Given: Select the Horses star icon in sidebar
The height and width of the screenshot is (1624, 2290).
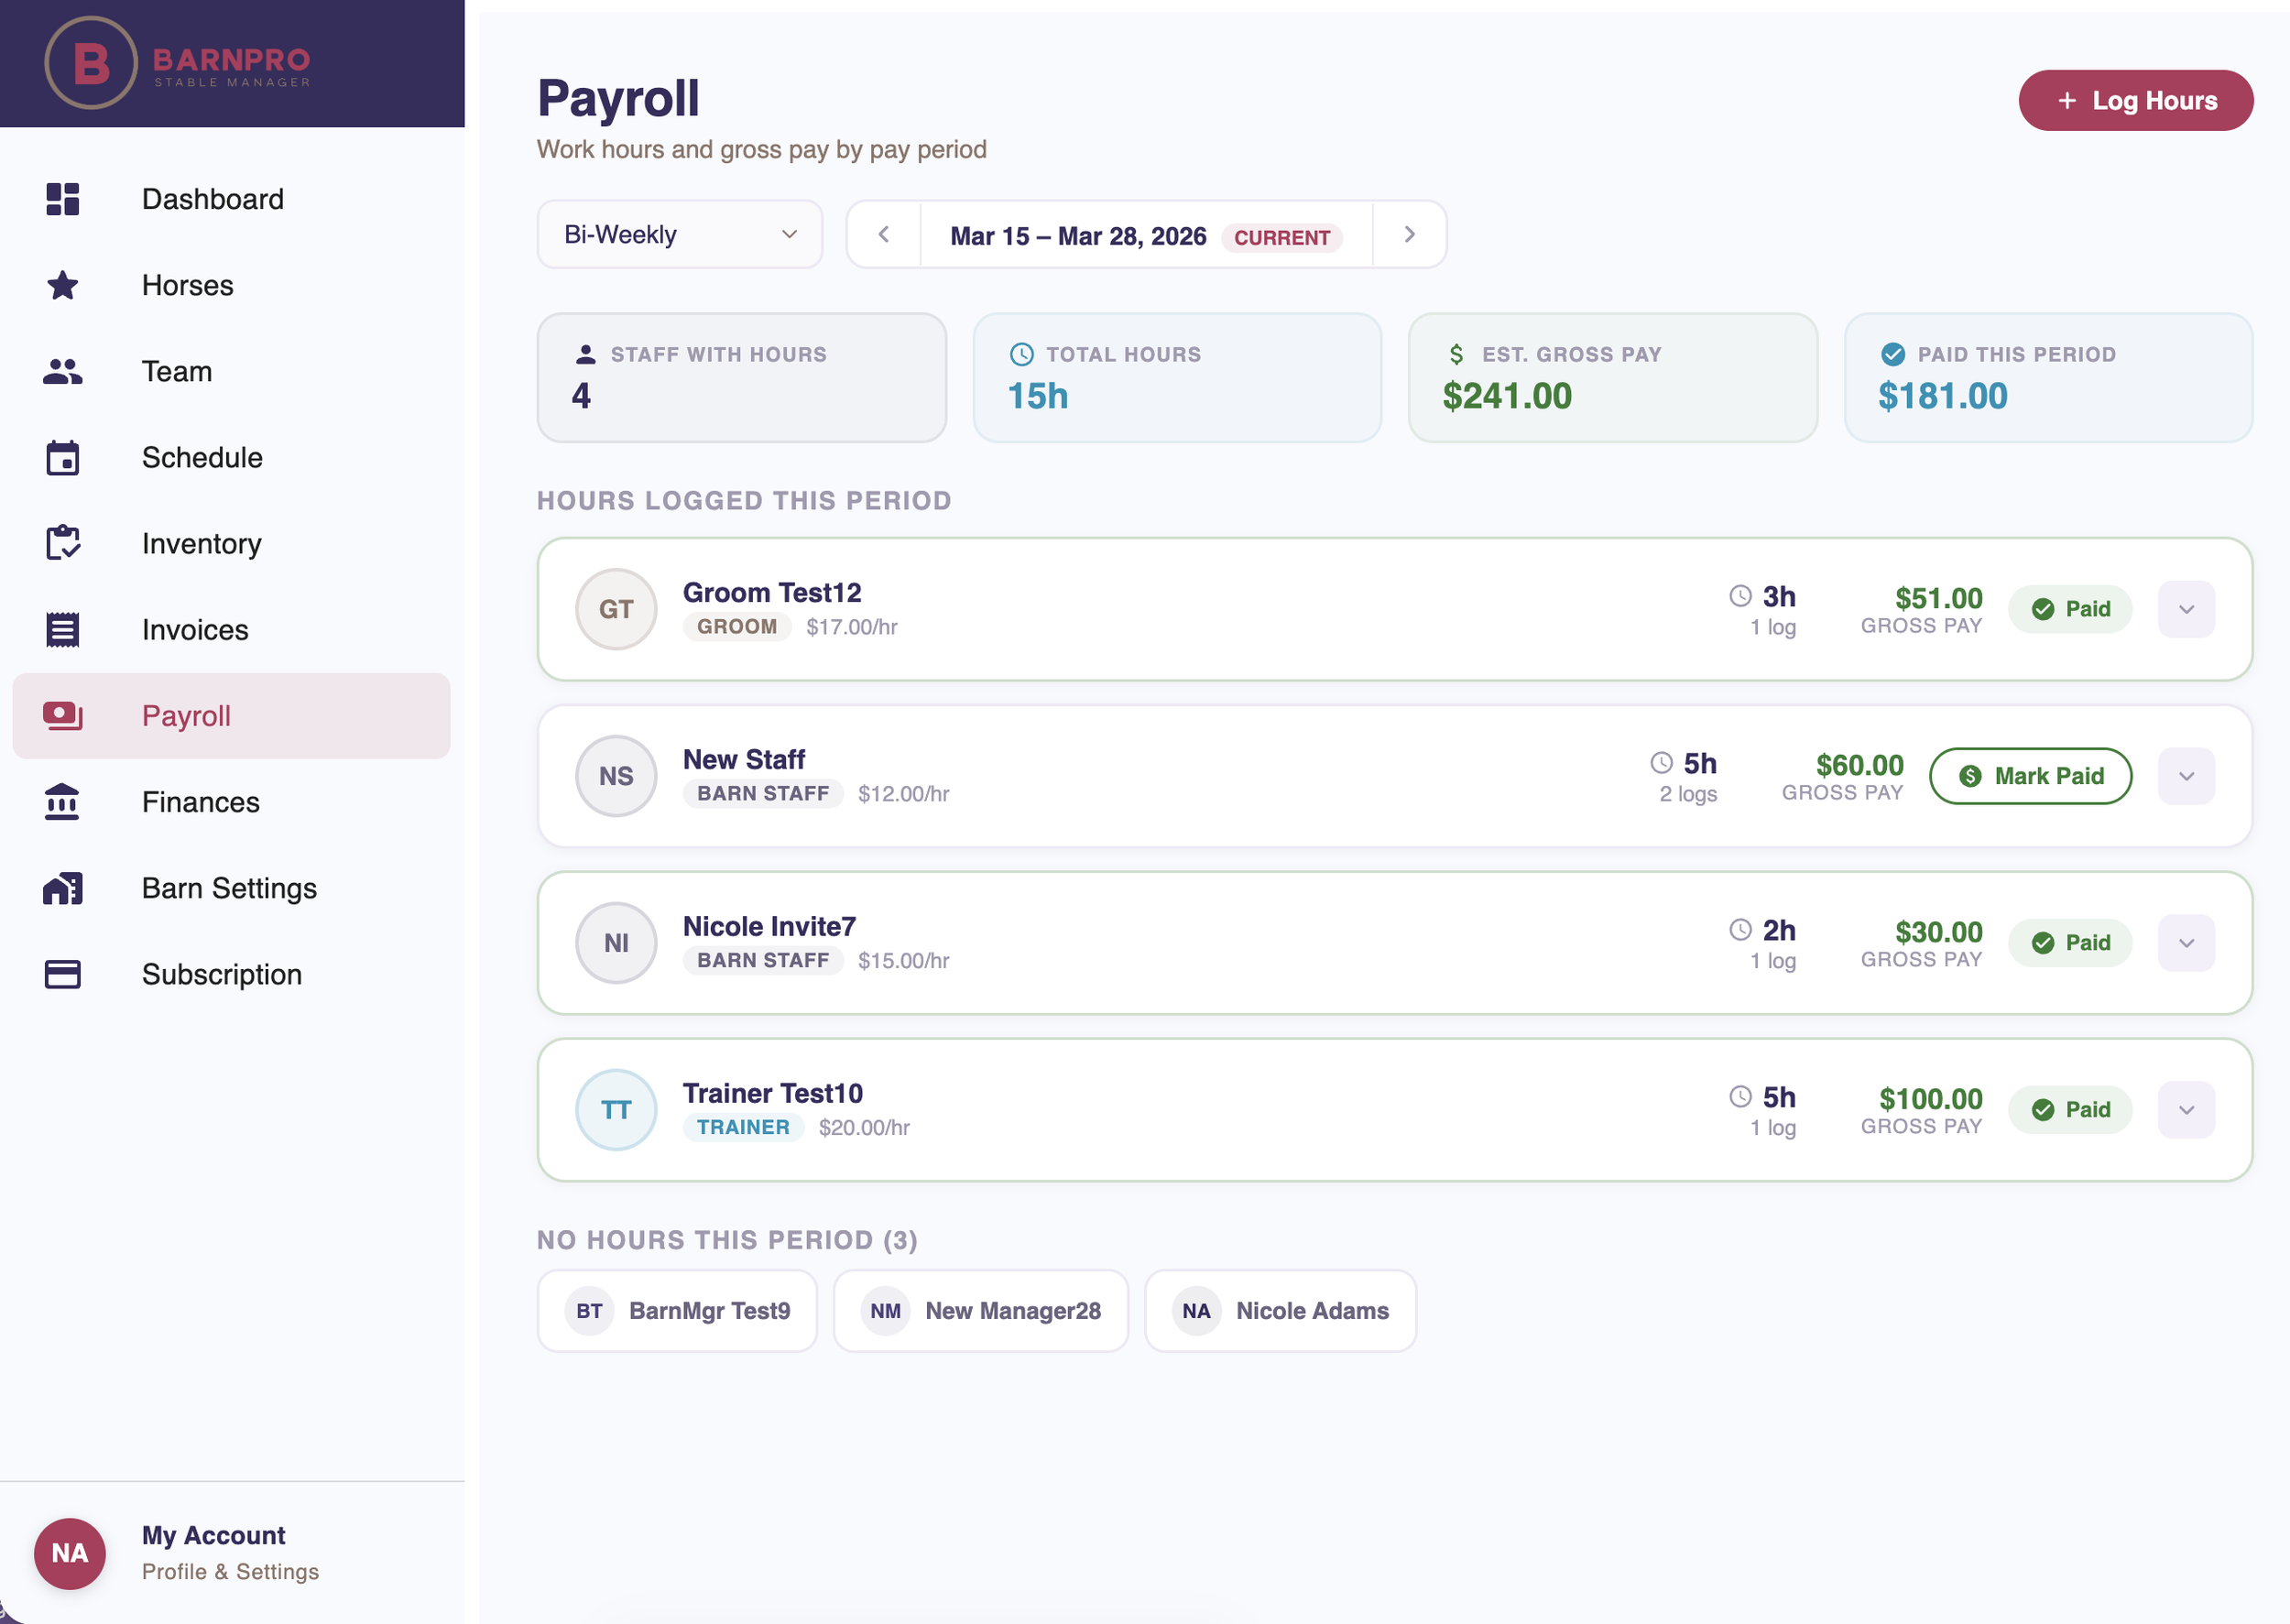Looking at the screenshot, I should 61,285.
